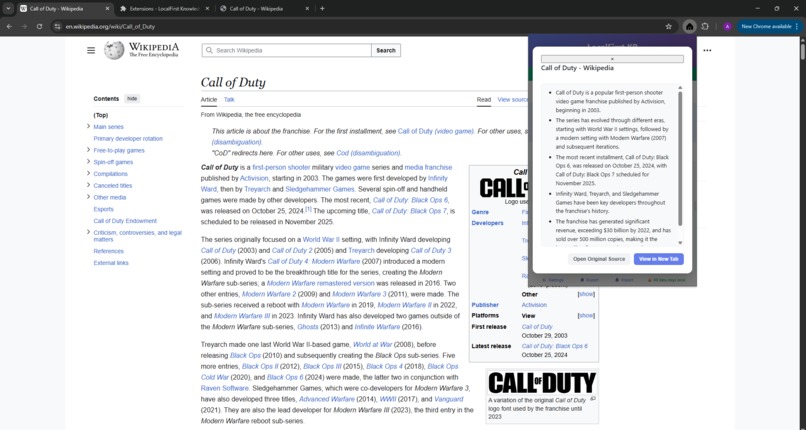Select the Article tab
806x430 pixels.
(x=209, y=100)
